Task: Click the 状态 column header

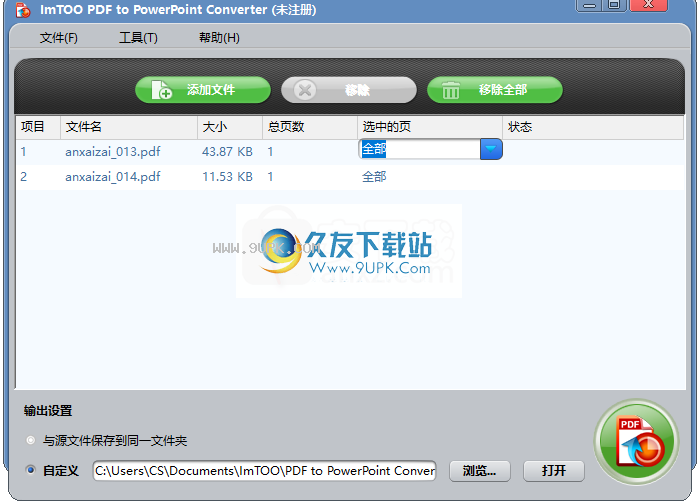Action: pos(593,127)
